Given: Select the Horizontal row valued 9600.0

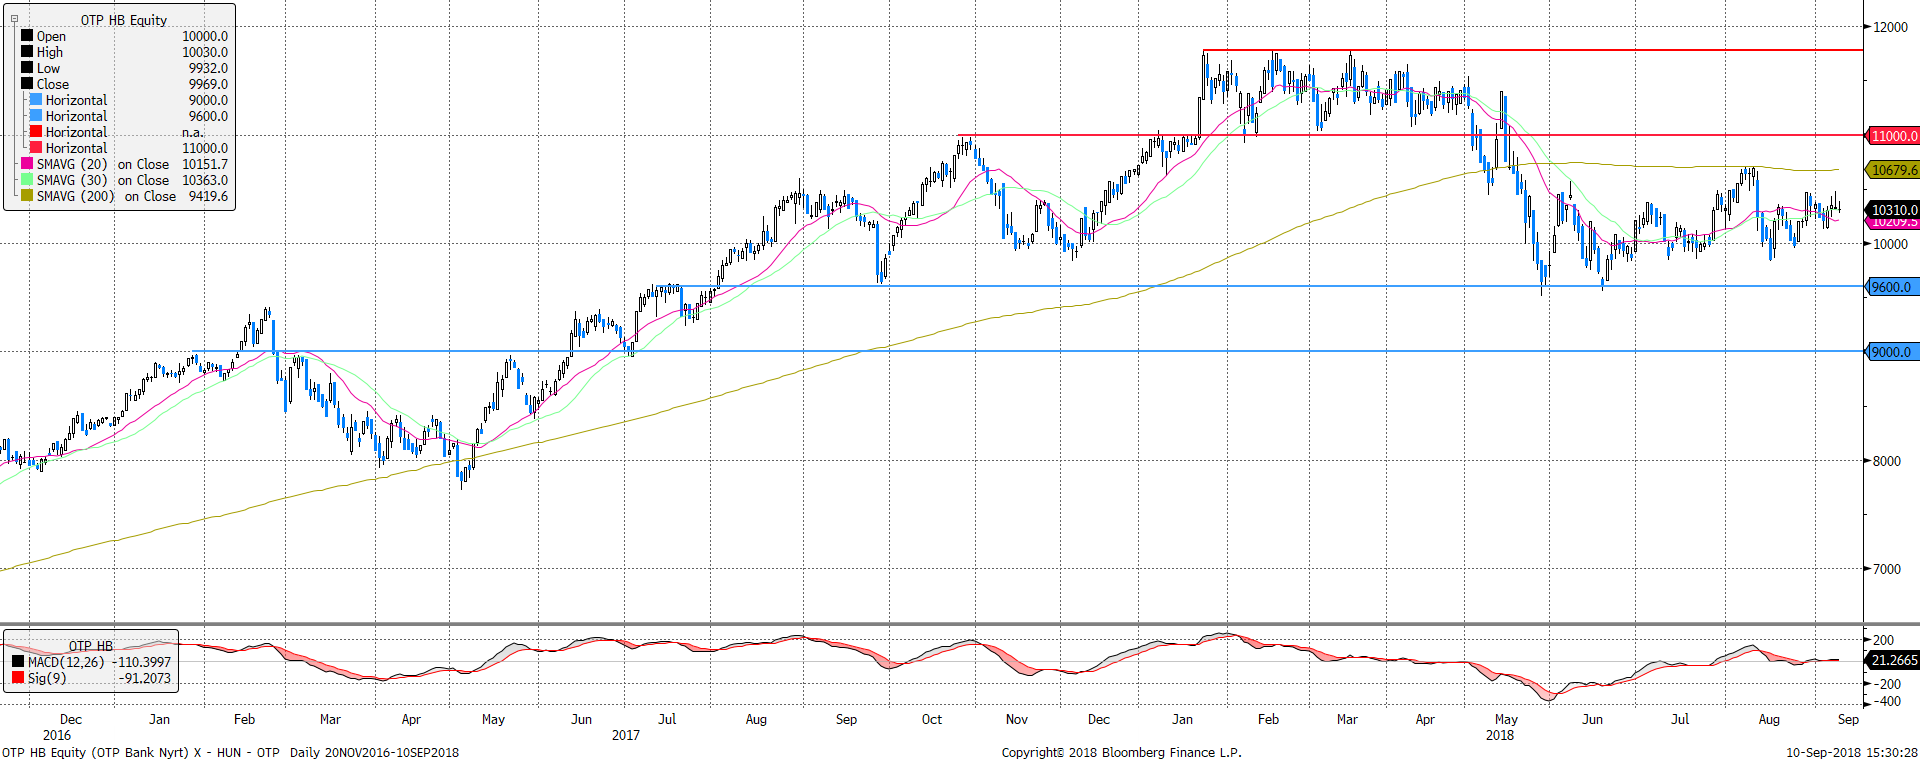Looking at the screenshot, I should tap(128, 116).
